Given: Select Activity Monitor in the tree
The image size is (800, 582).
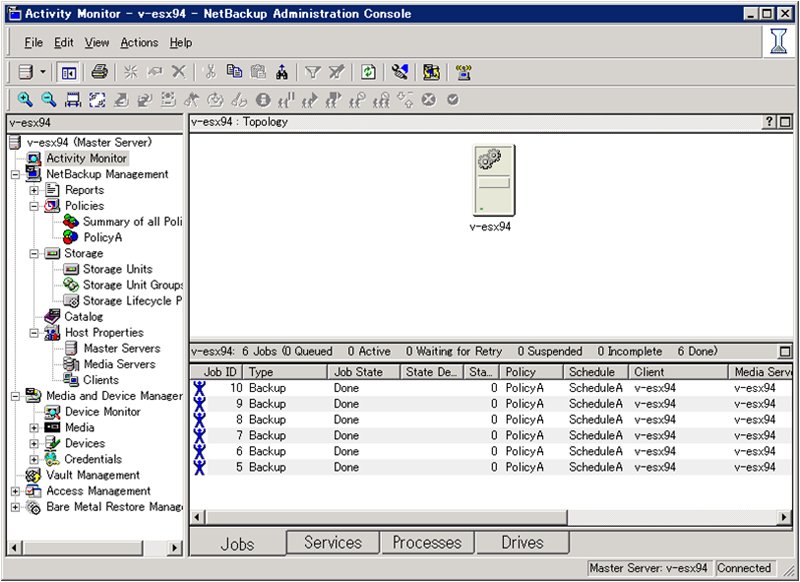Looking at the screenshot, I should point(86,159).
